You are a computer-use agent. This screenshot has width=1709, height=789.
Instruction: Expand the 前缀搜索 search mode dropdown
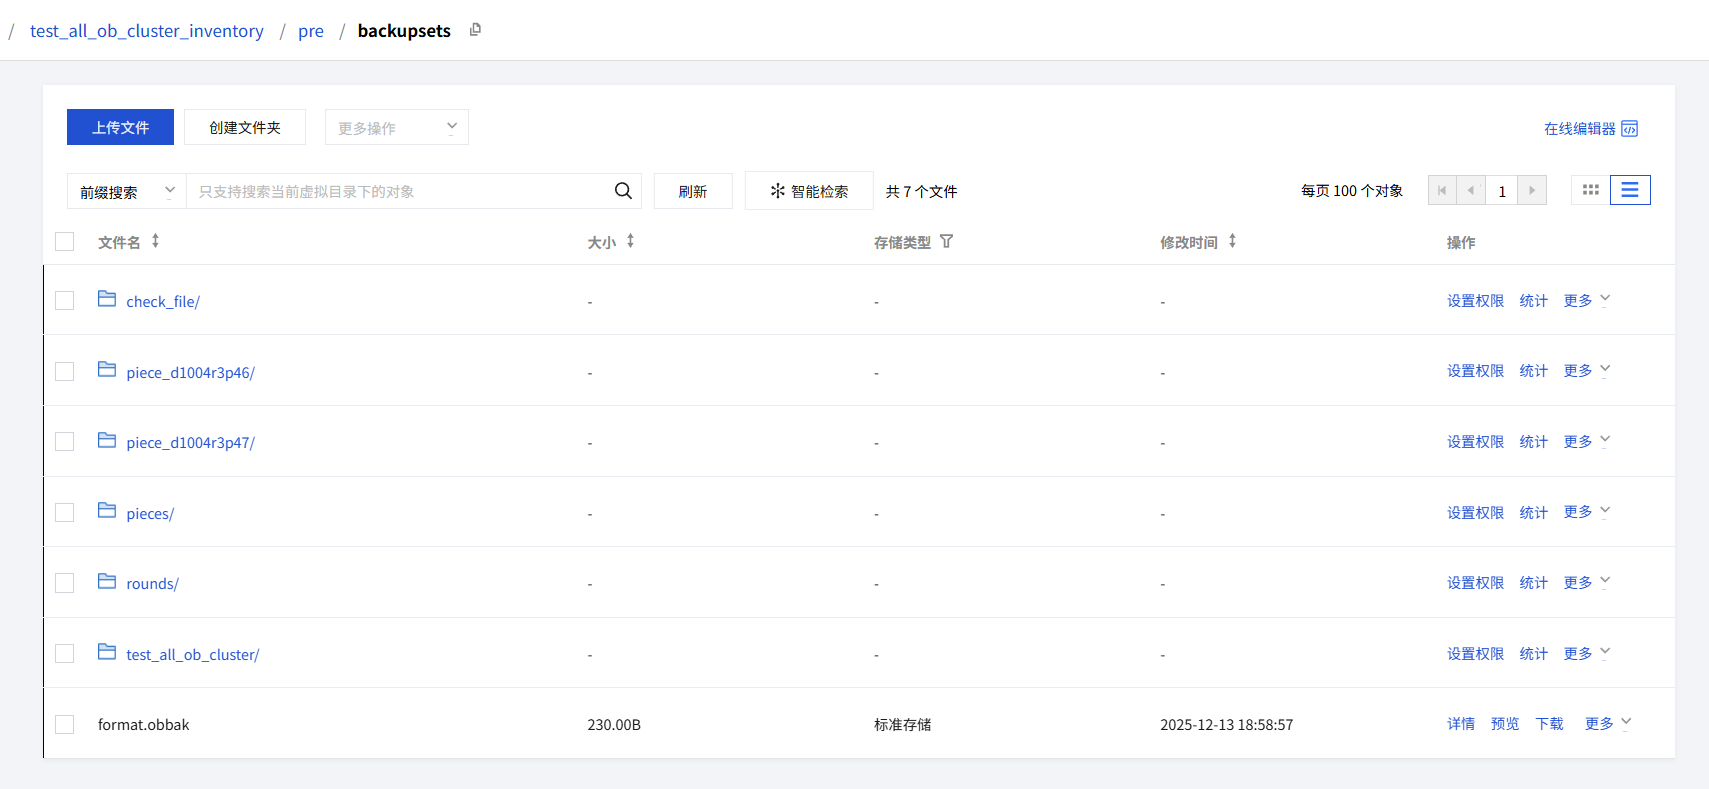point(127,192)
